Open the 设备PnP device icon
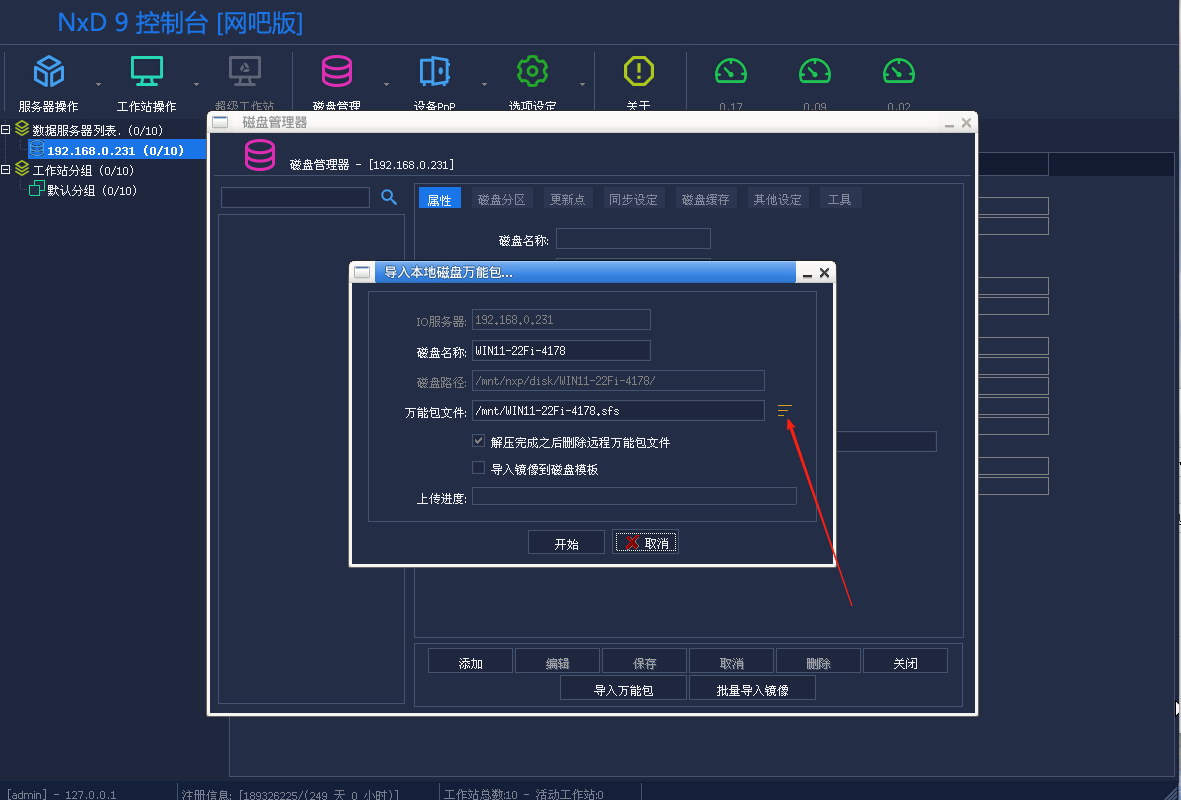The height and width of the screenshot is (800, 1181). coord(433,71)
